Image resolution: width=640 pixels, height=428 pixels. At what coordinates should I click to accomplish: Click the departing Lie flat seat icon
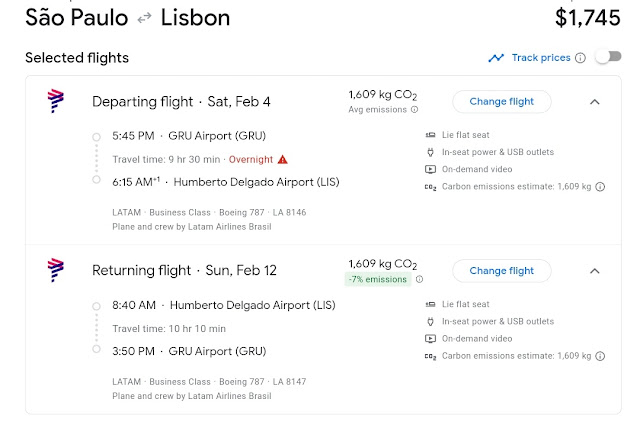pyautogui.click(x=430, y=135)
